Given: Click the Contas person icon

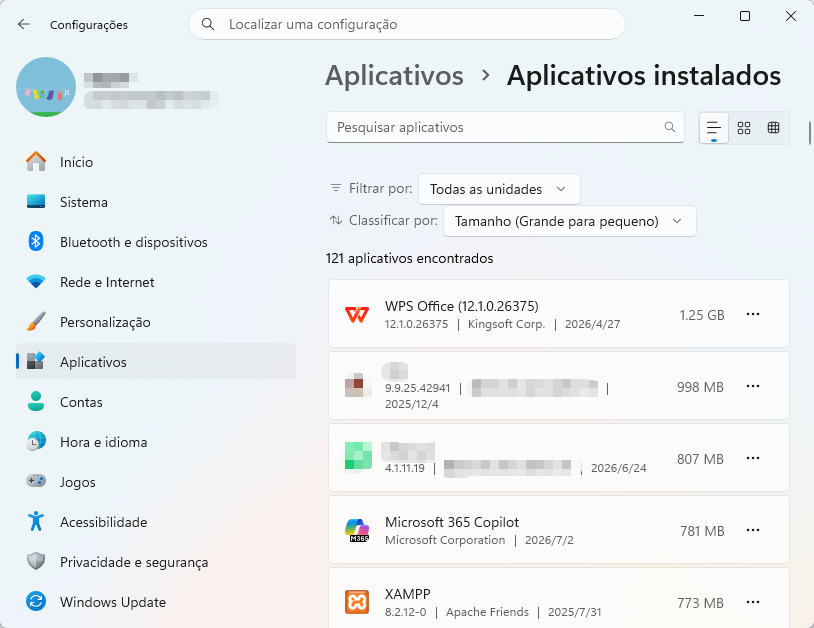Looking at the screenshot, I should [36, 401].
